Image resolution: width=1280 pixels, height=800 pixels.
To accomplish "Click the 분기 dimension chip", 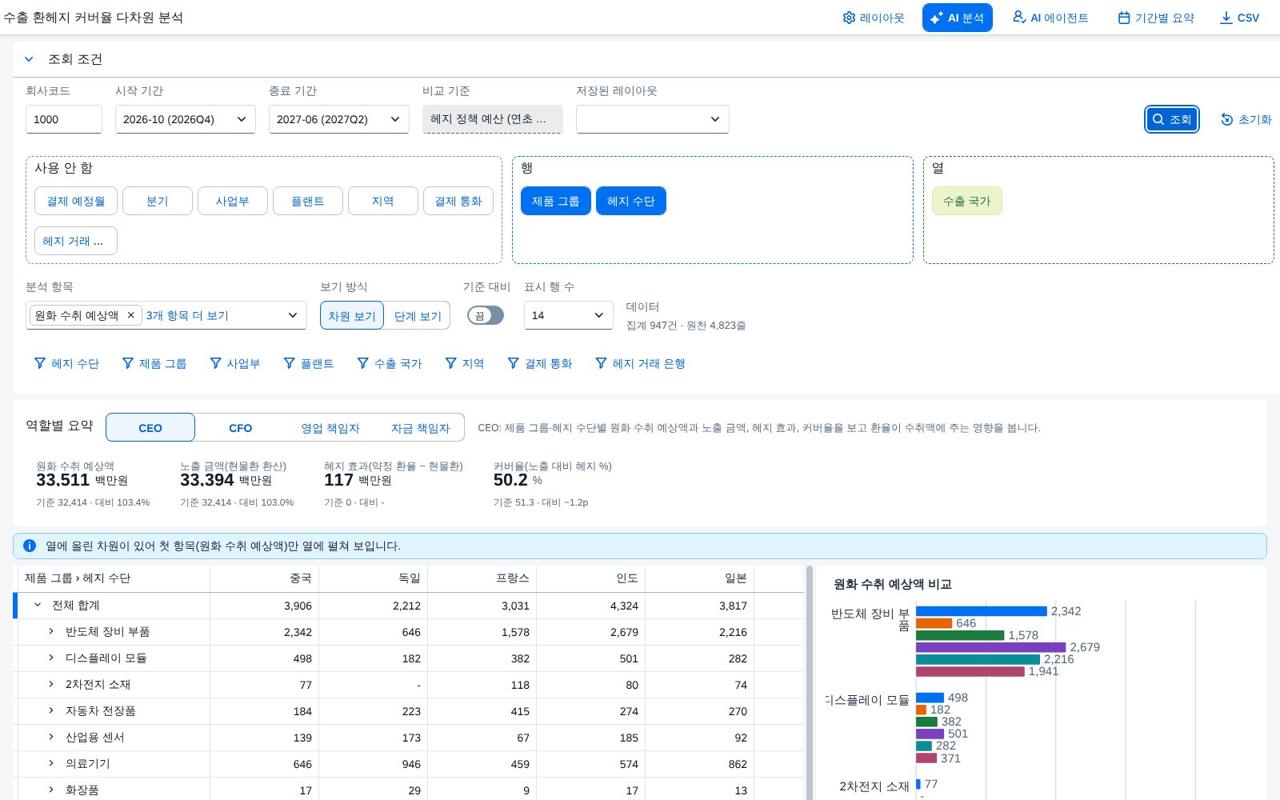I will coord(157,201).
